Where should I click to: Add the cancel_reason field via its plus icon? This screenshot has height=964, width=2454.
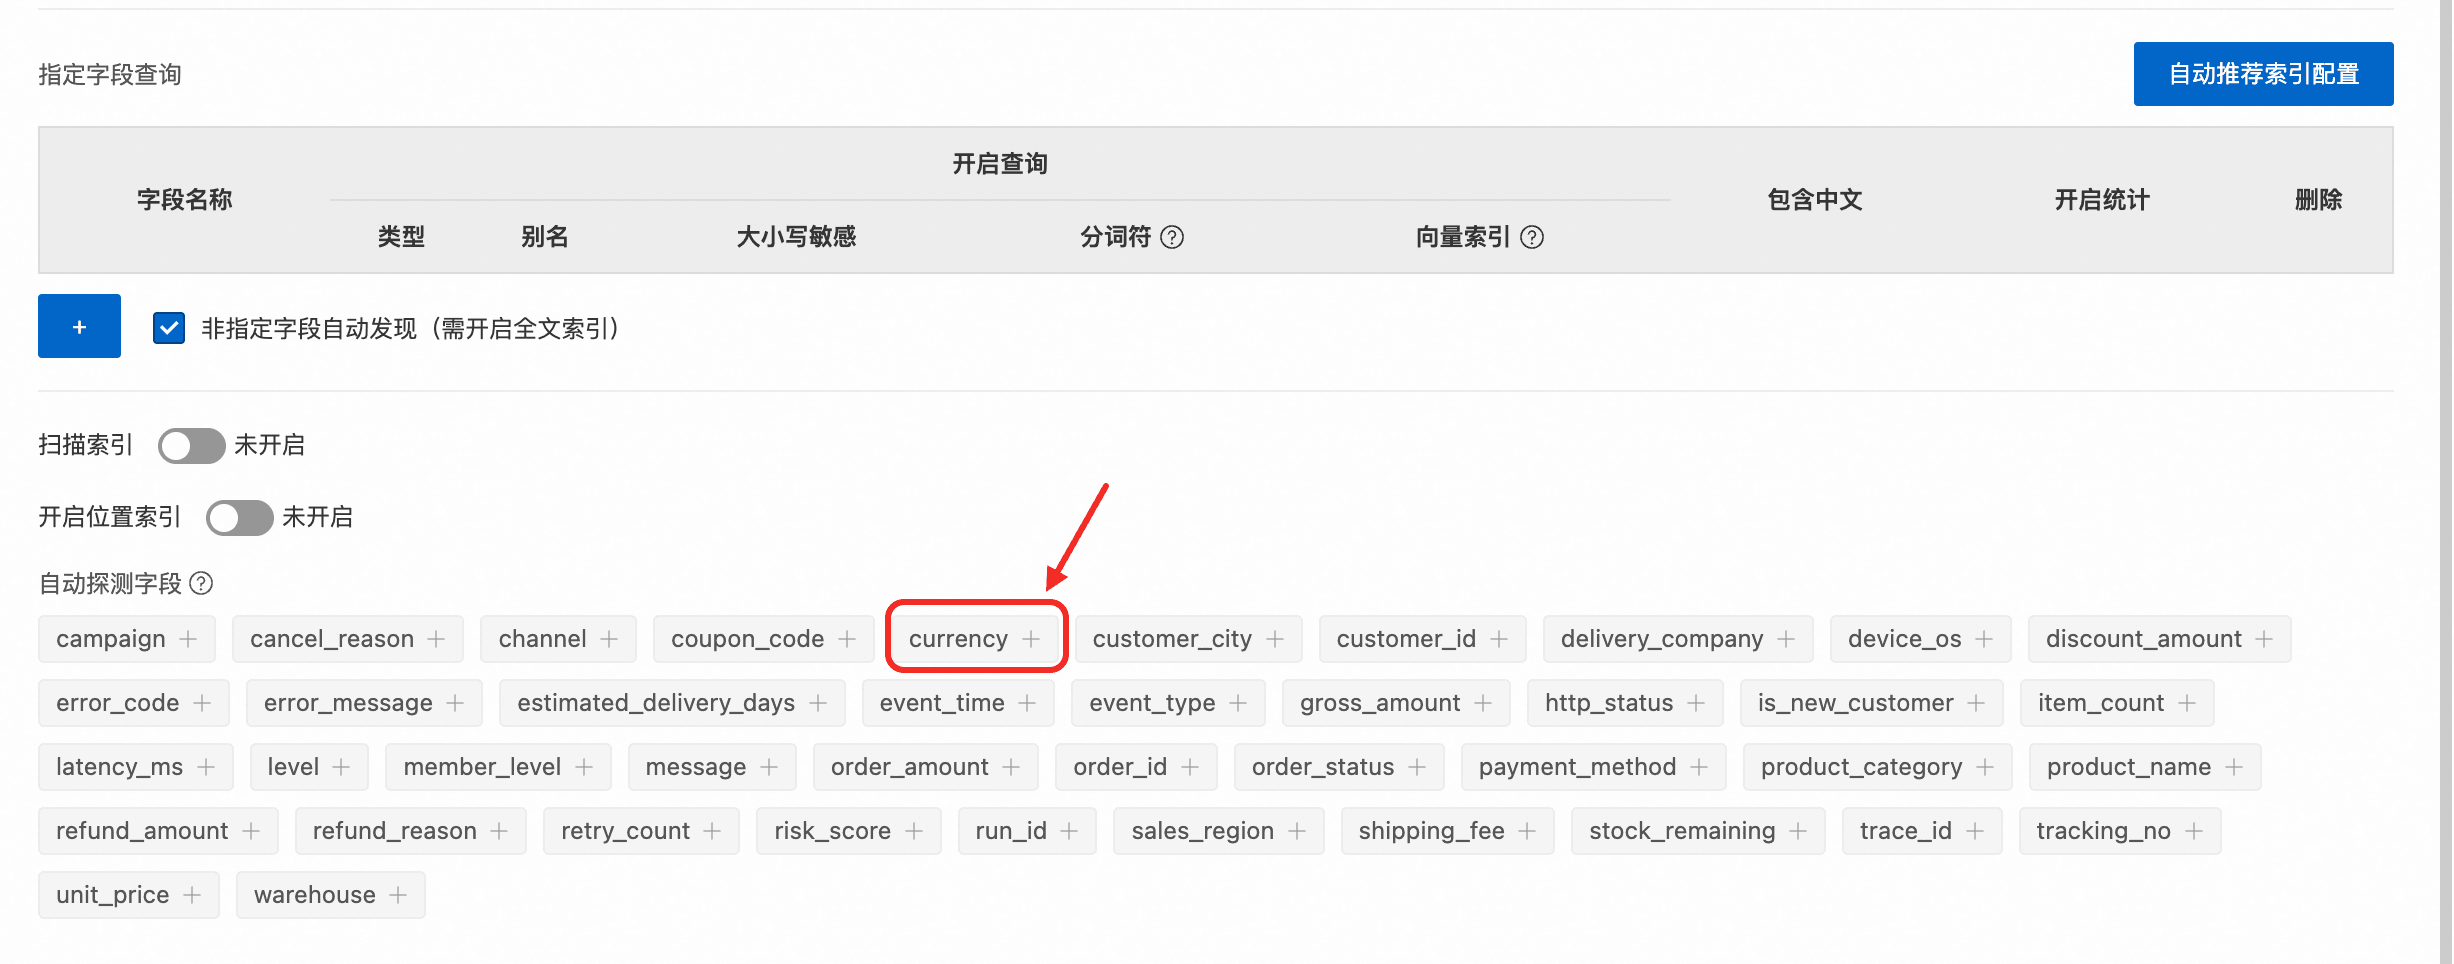point(436,639)
